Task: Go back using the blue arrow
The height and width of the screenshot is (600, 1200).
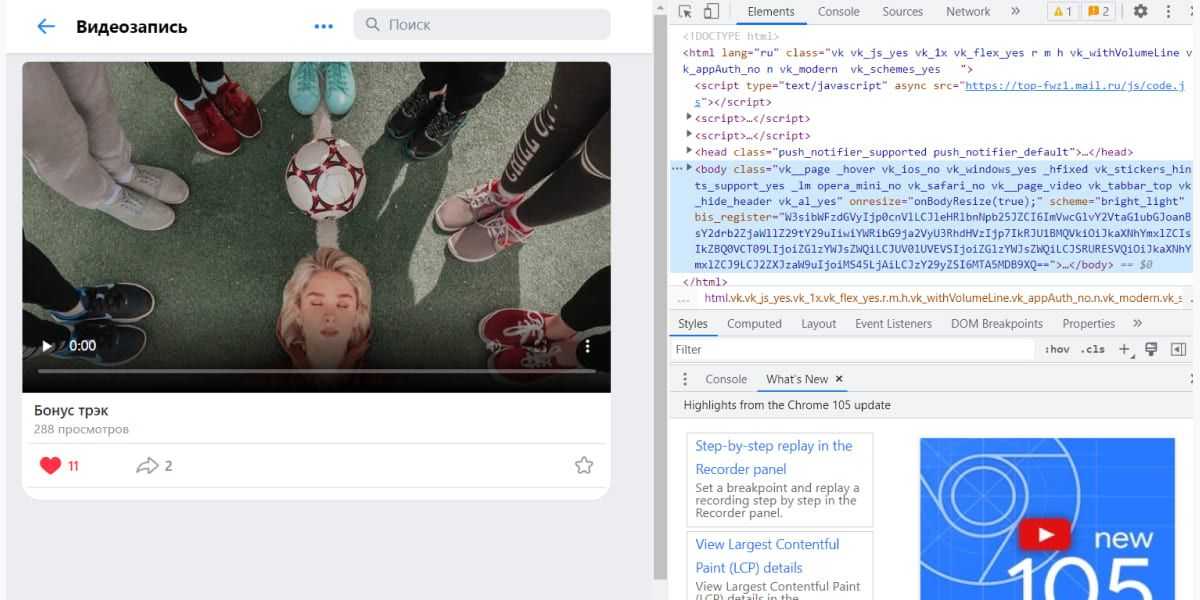Action: (x=46, y=26)
